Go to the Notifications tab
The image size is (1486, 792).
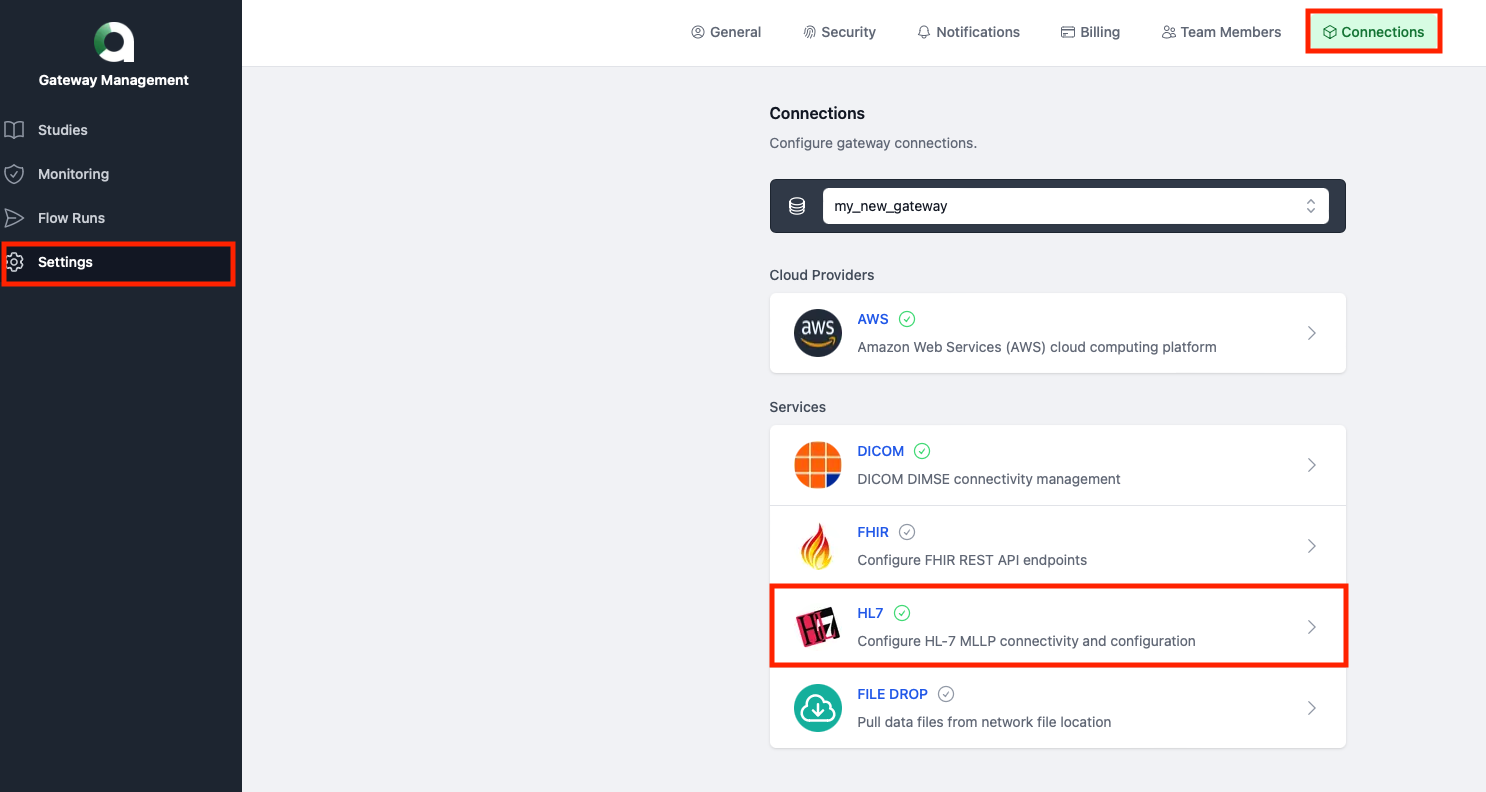(x=968, y=32)
